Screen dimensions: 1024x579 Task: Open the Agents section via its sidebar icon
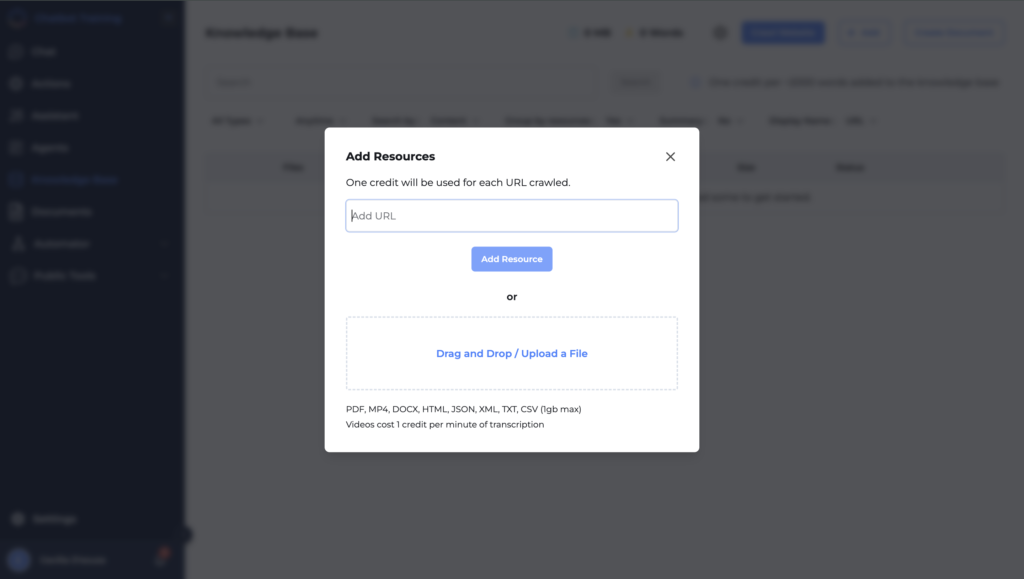[x=18, y=147]
